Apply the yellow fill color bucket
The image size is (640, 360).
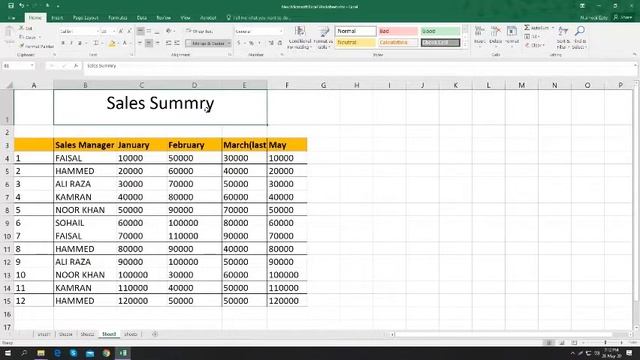[112, 43]
